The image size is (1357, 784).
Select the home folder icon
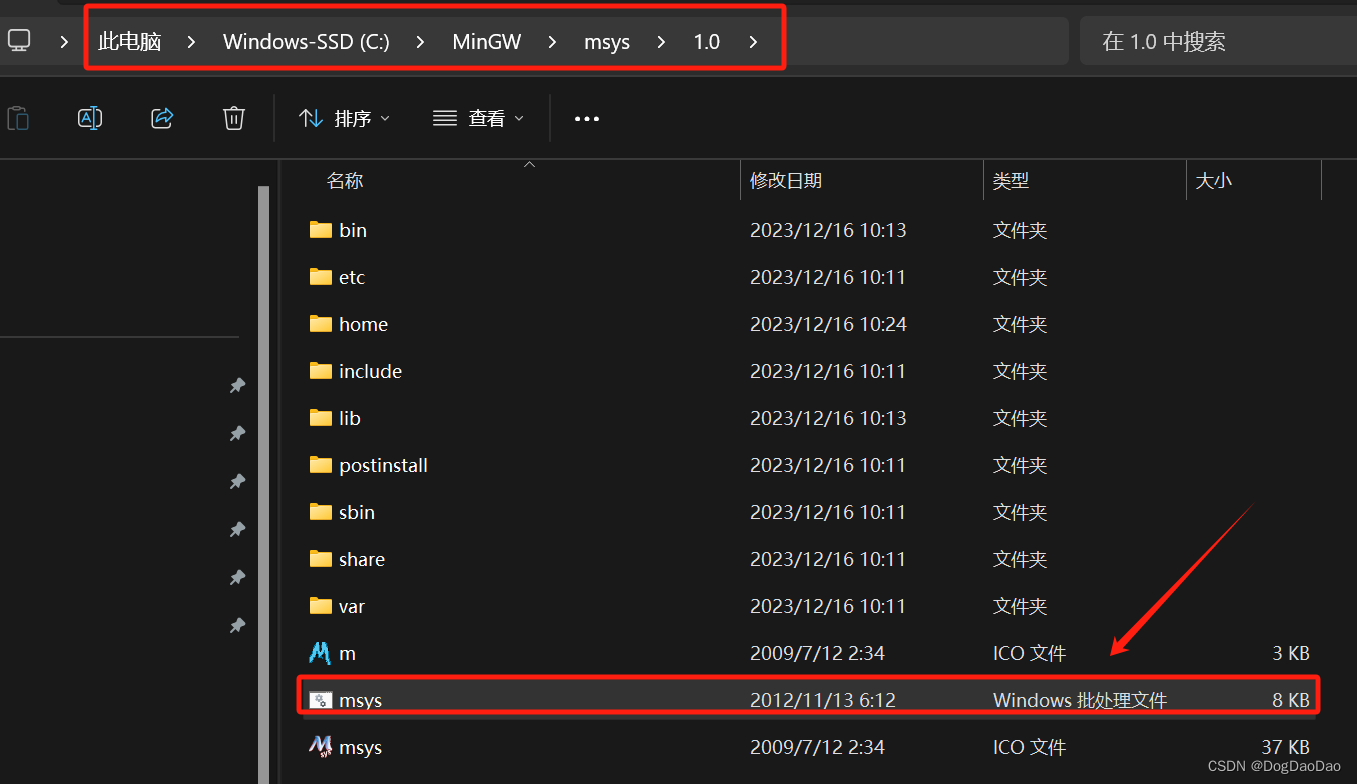click(320, 324)
